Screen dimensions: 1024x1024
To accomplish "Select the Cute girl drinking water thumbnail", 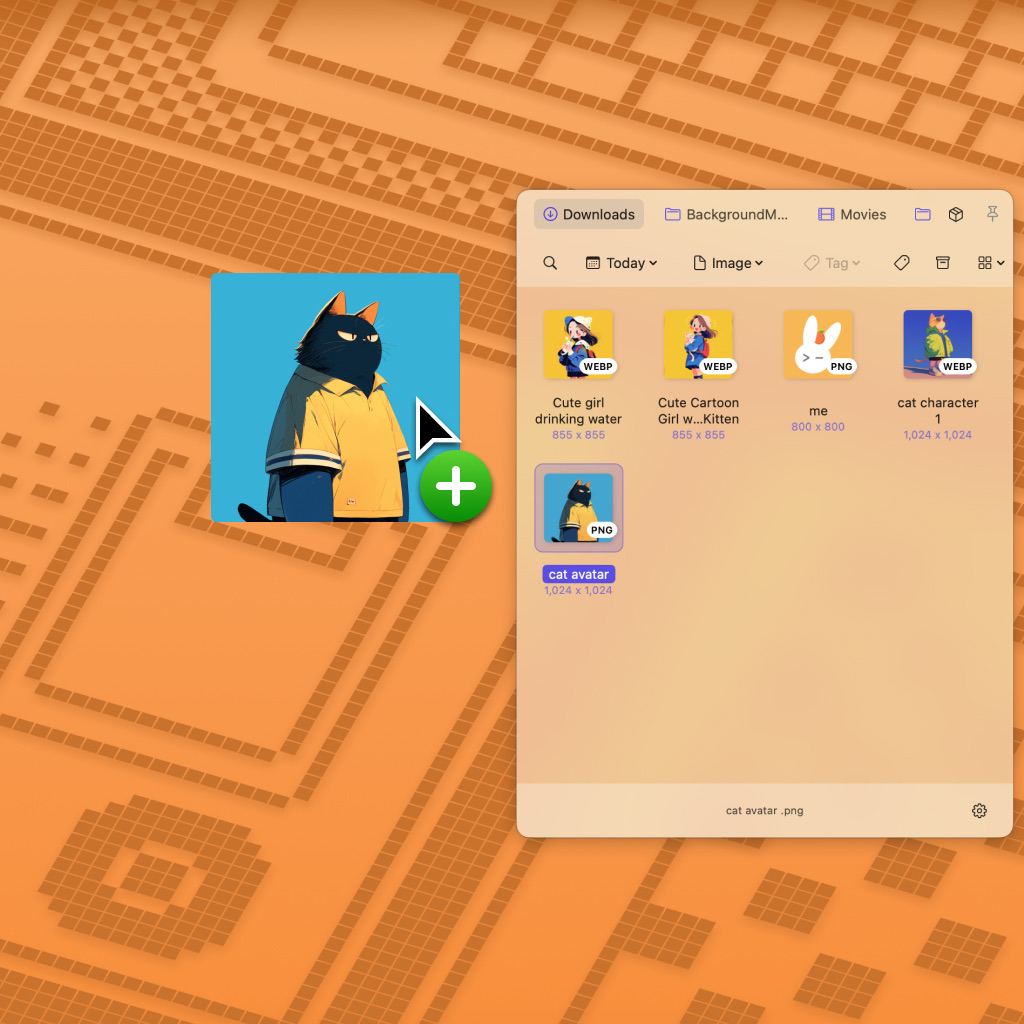I will (x=578, y=343).
